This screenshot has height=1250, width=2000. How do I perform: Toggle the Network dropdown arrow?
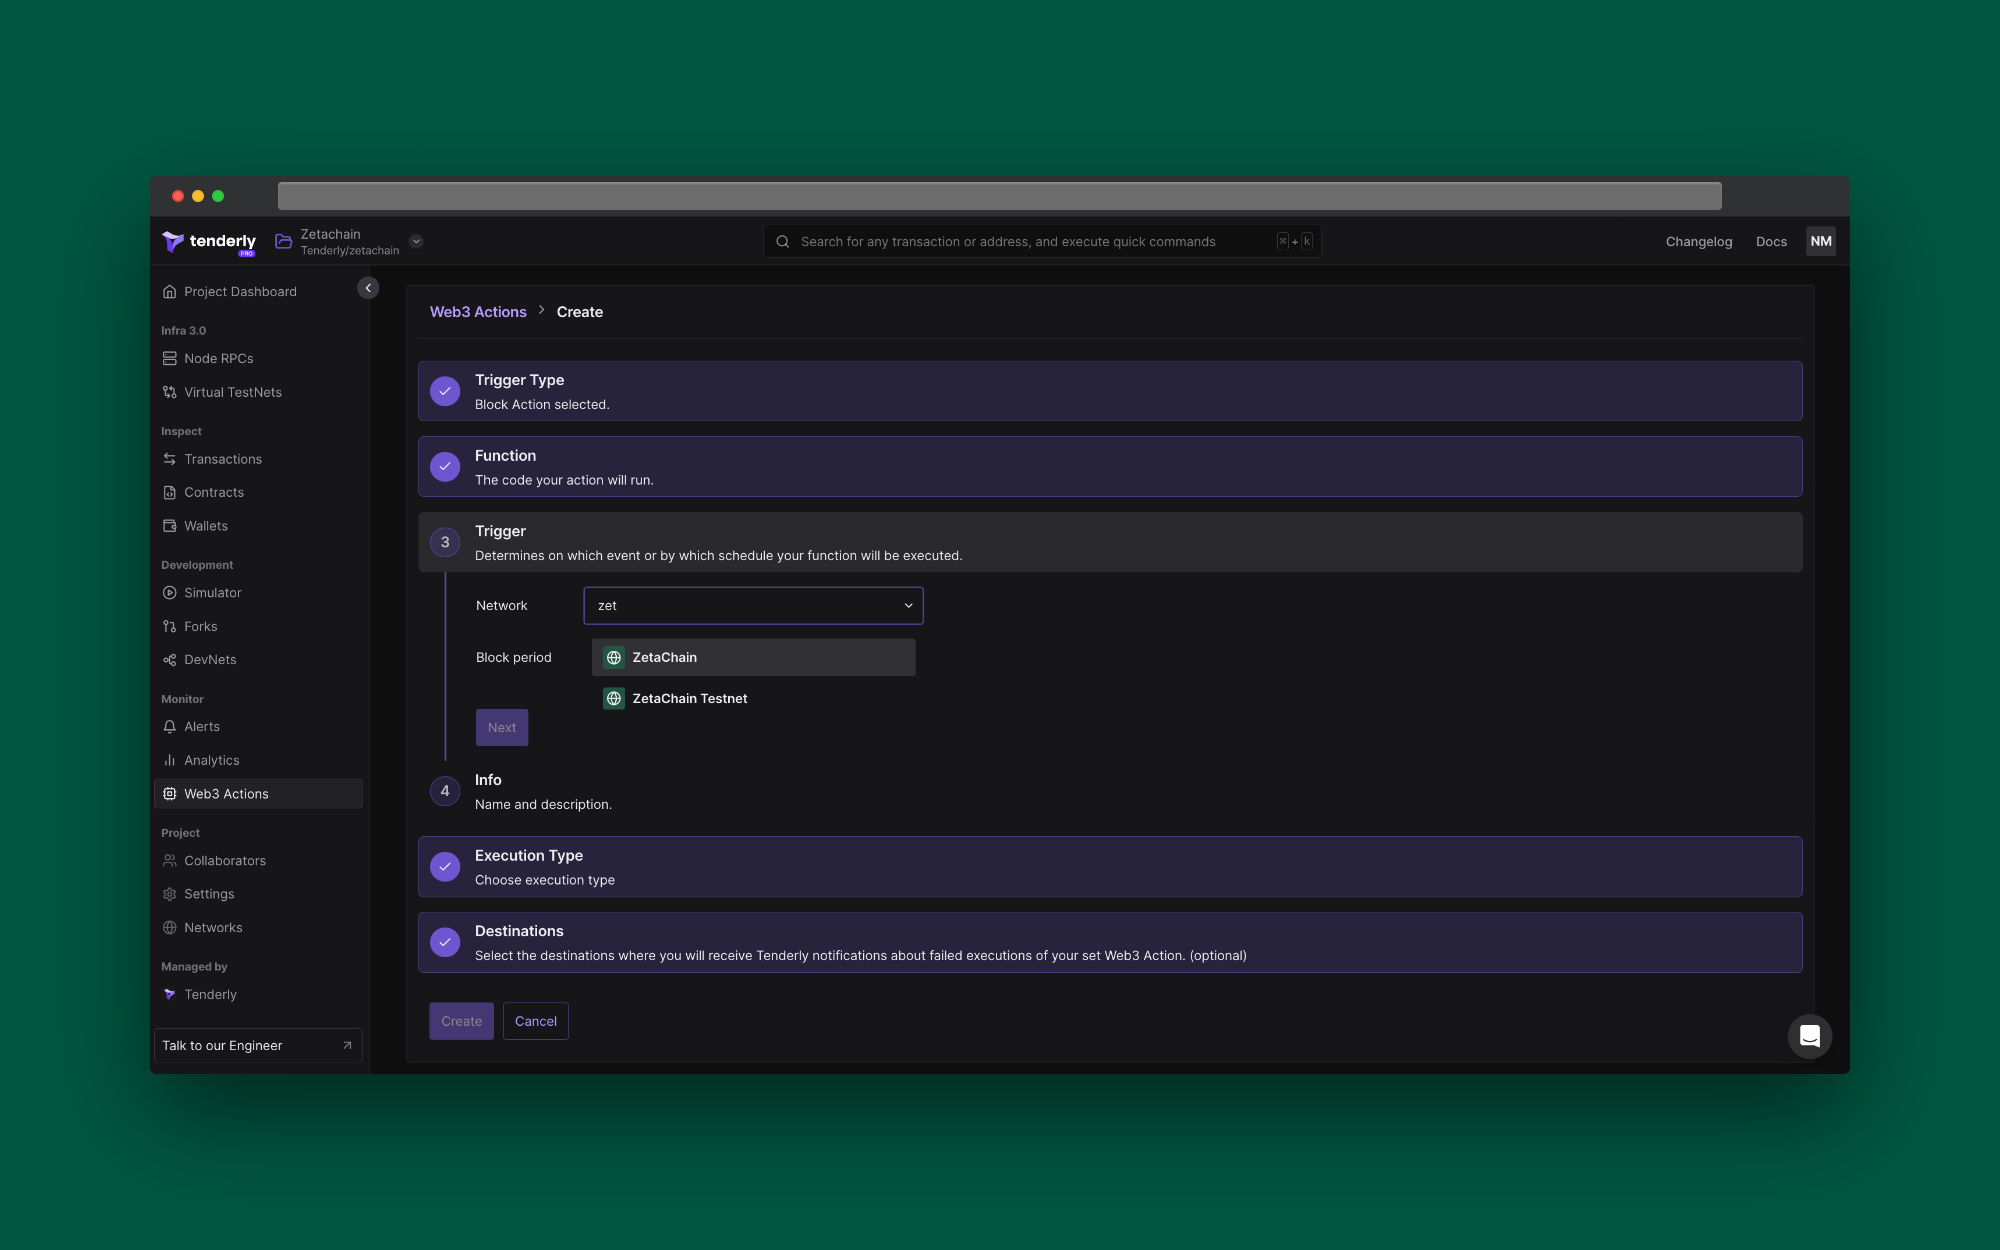click(908, 606)
